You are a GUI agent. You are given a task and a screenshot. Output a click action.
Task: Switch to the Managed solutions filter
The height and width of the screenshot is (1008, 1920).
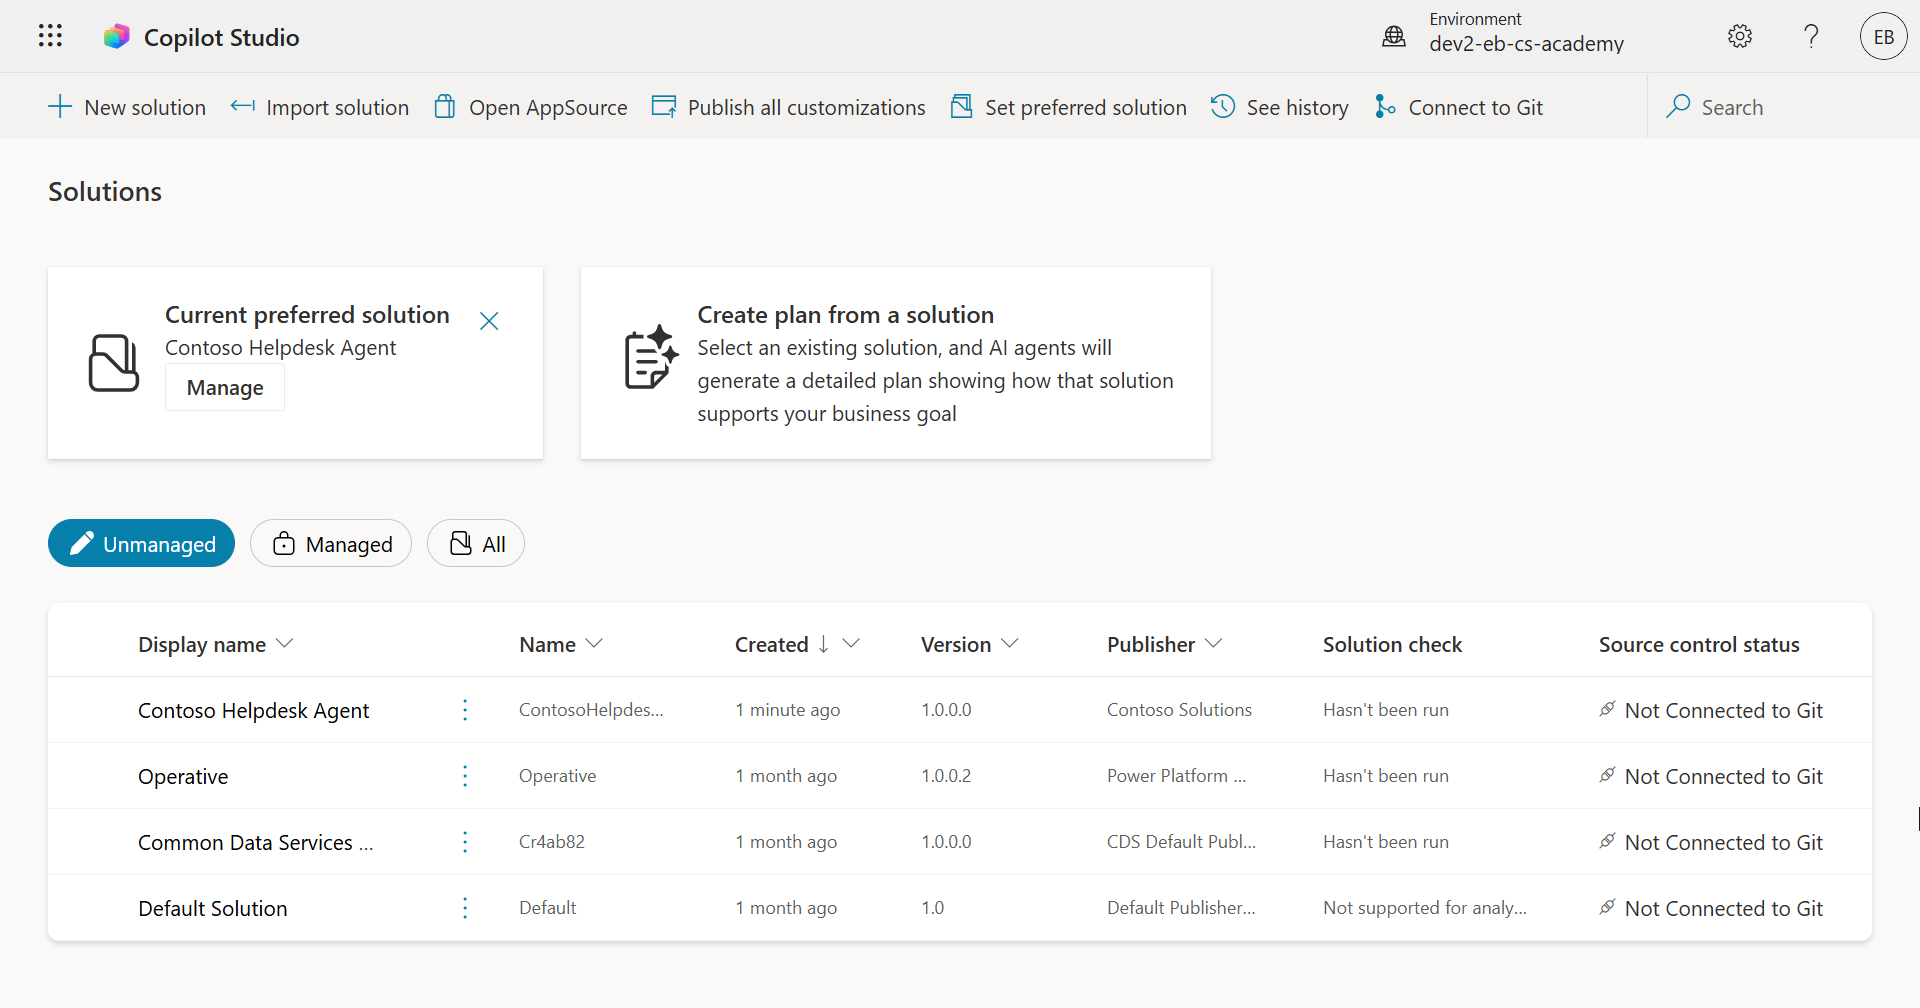[331, 544]
